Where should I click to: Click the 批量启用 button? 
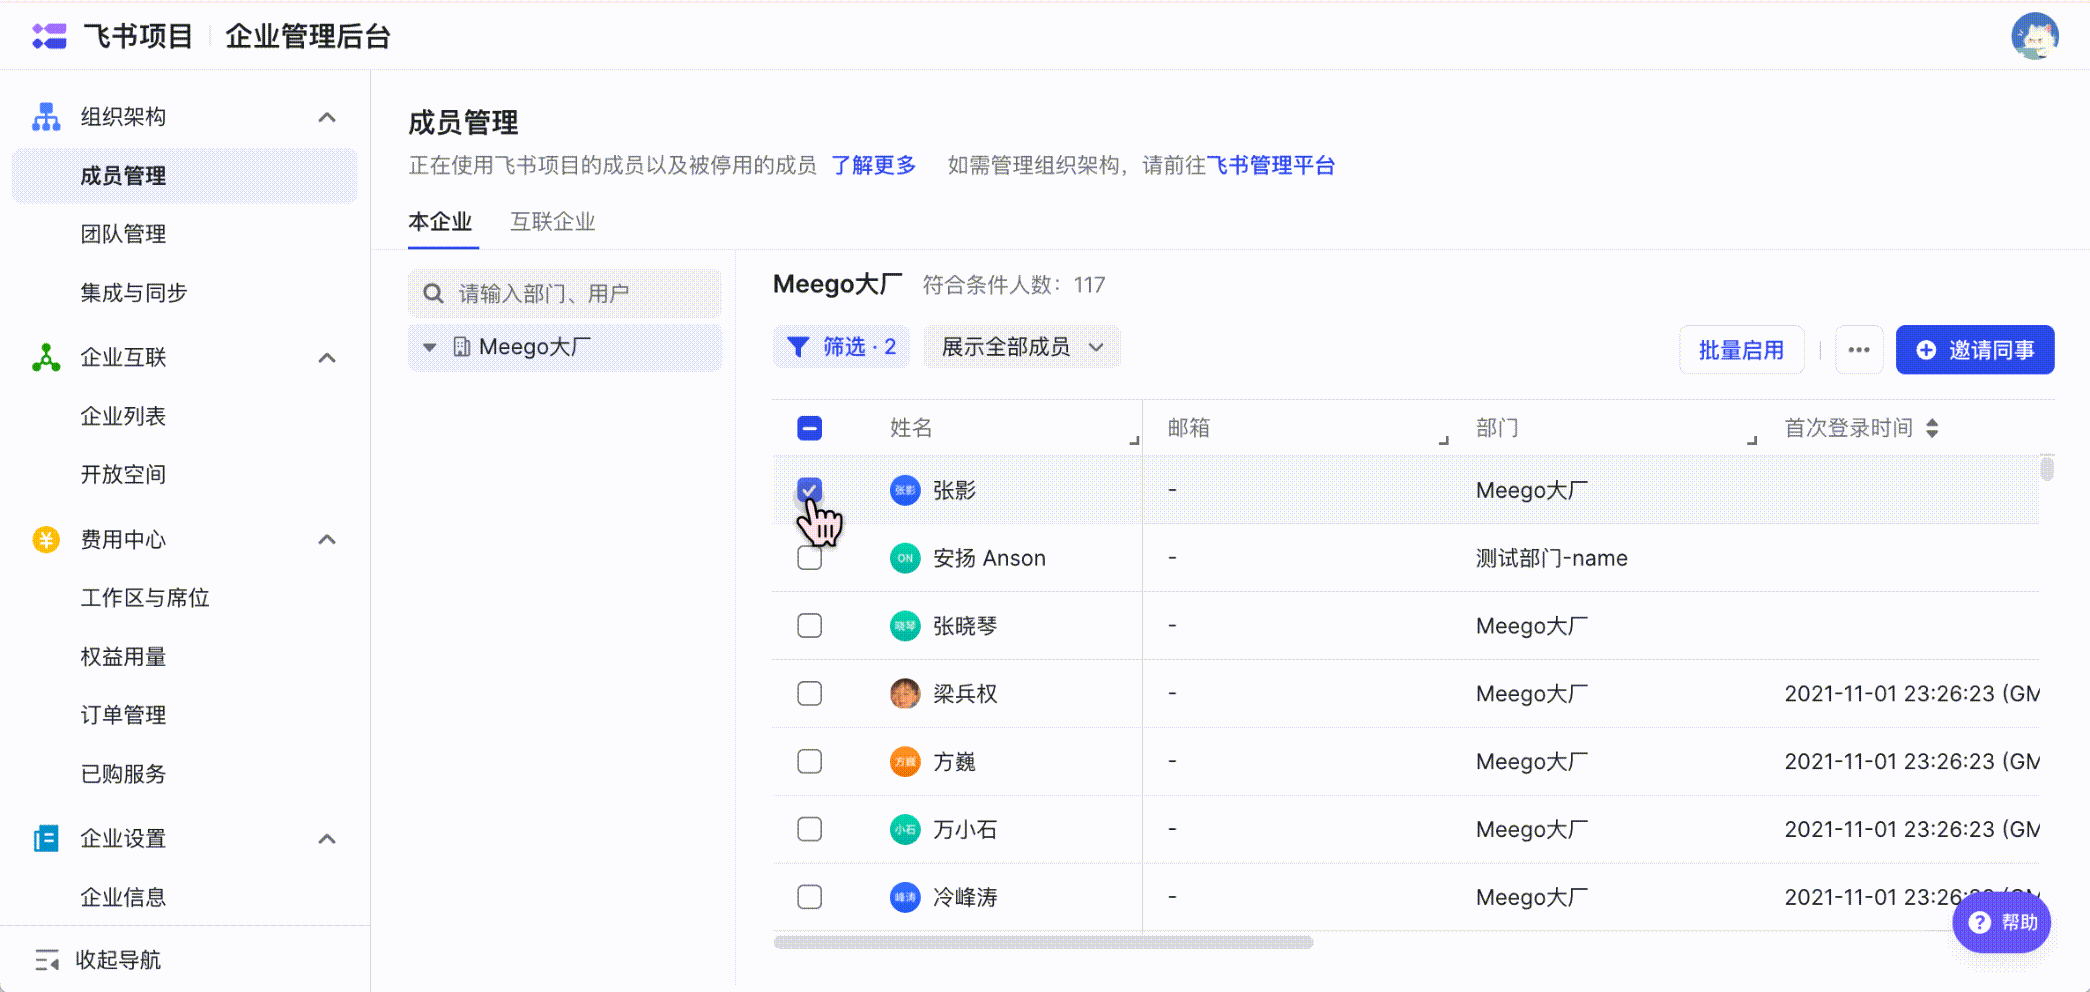coord(1741,350)
